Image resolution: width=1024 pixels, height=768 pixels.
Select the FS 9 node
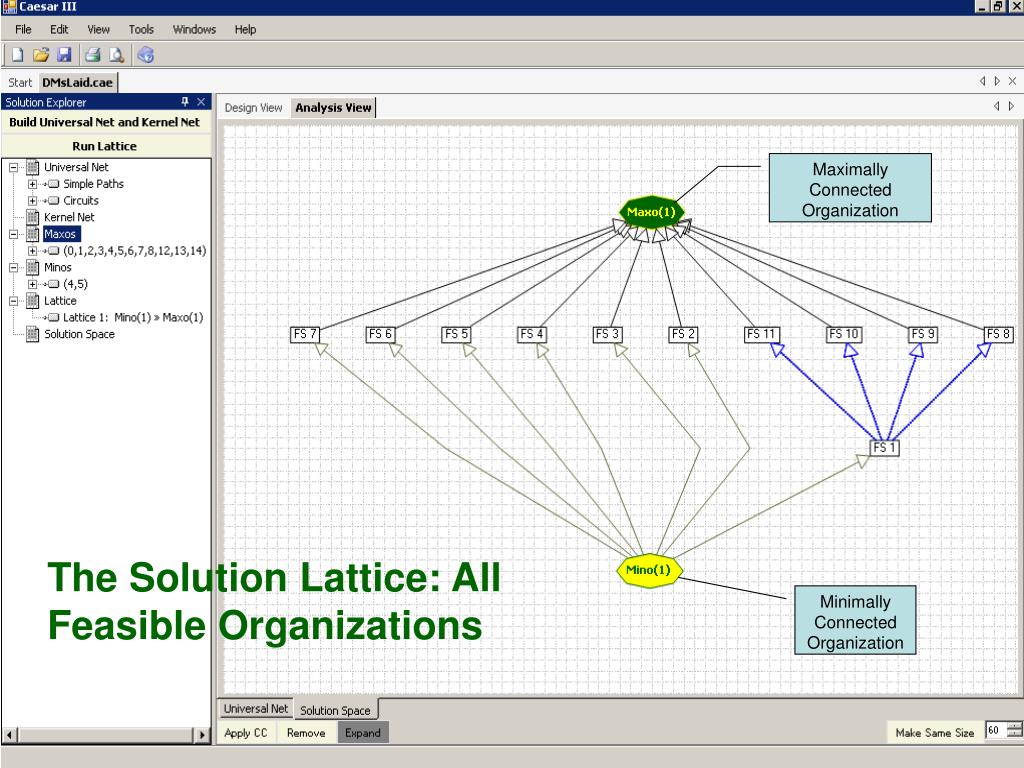[923, 334]
